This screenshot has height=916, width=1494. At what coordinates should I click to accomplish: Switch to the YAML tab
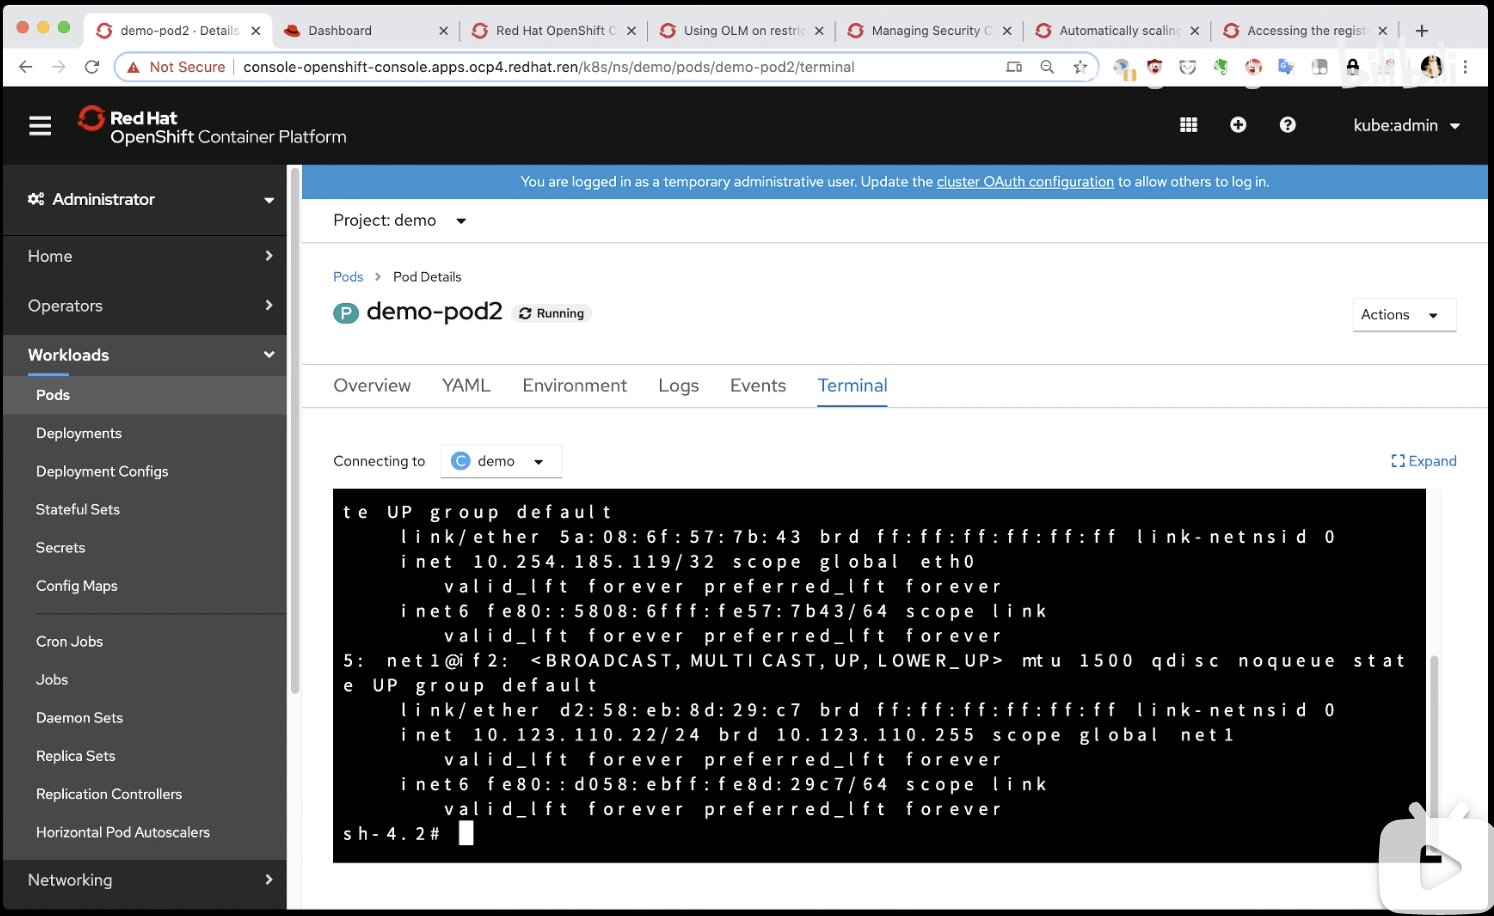click(x=466, y=386)
